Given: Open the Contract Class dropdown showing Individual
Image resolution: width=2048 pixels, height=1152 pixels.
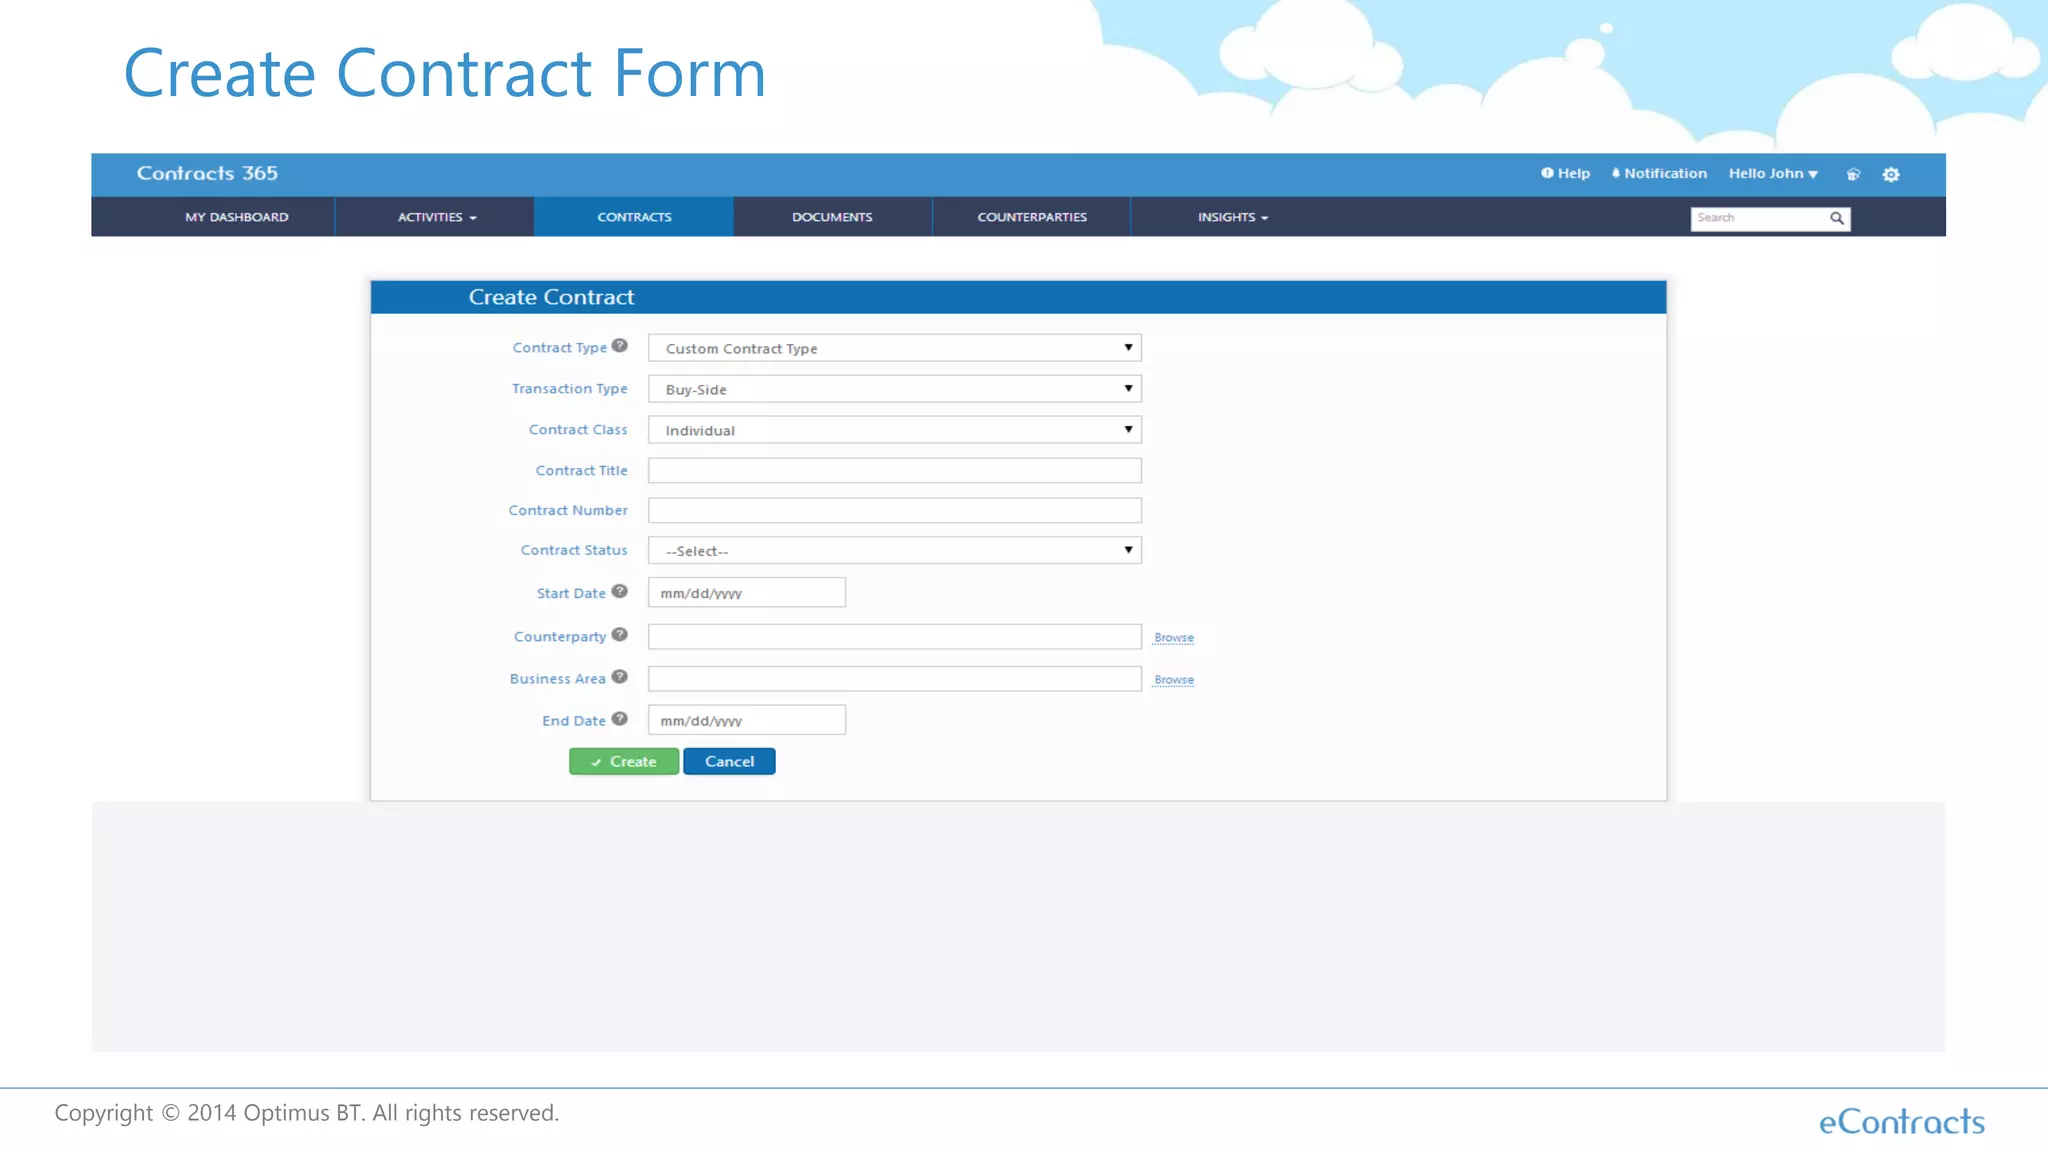Looking at the screenshot, I should tap(895, 430).
